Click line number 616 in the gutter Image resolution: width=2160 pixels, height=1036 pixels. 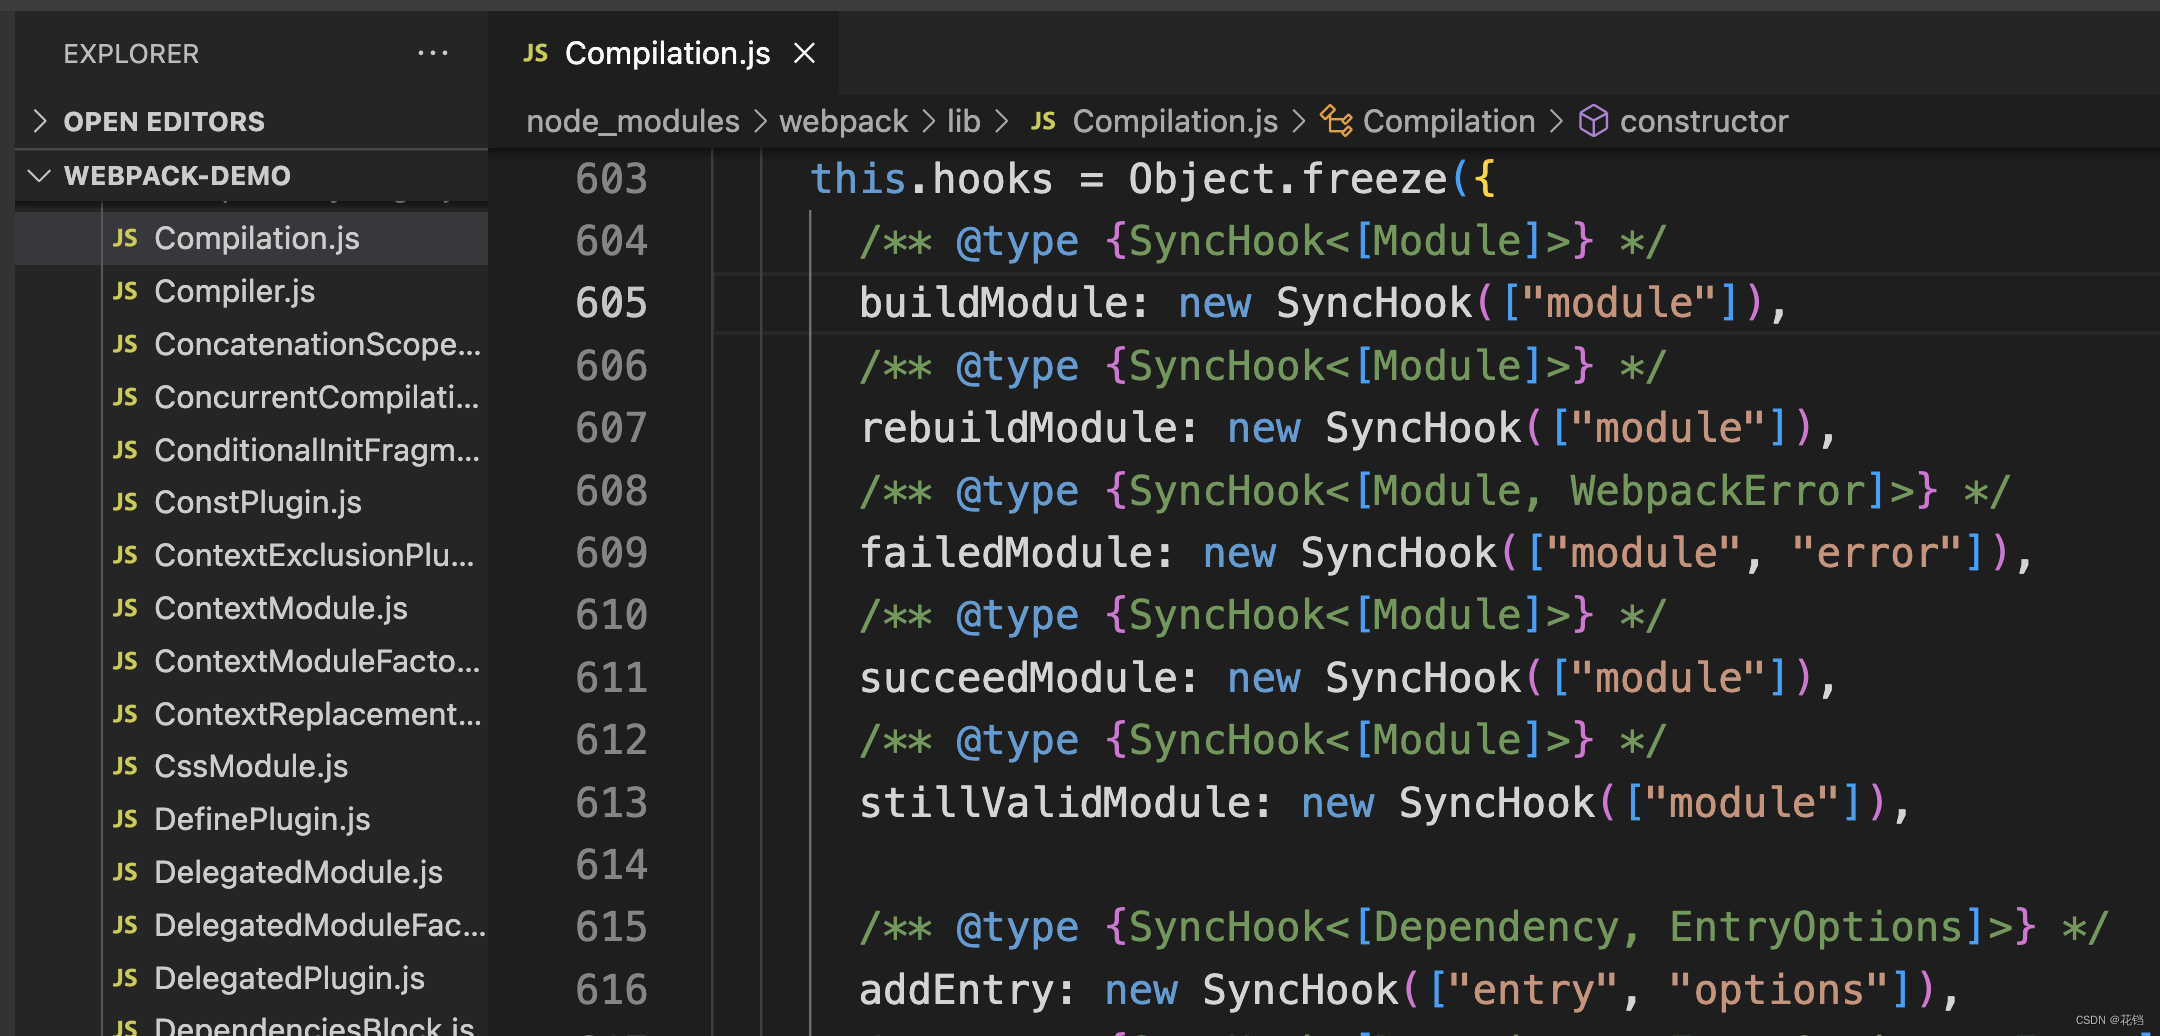[611, 990]
